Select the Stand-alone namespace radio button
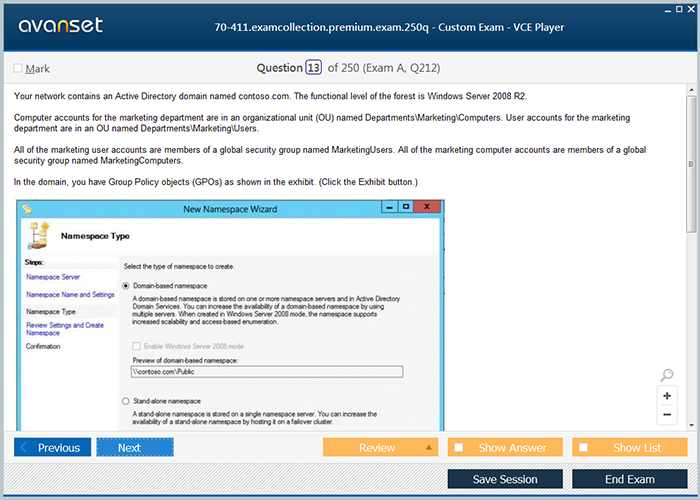Viewport: 700px width, 500px height. pyautogui.click(x=125, y=401)
